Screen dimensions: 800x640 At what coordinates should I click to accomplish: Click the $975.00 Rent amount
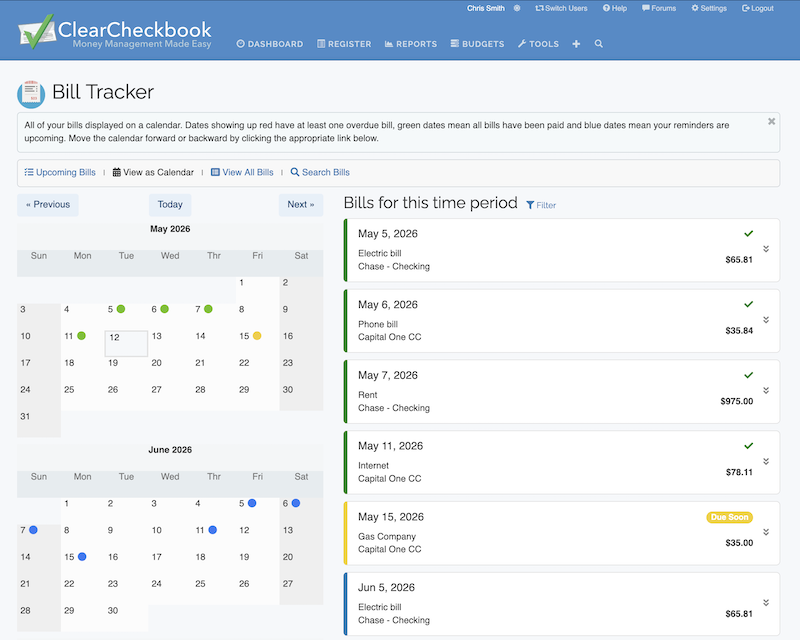(x=737, y=401)
